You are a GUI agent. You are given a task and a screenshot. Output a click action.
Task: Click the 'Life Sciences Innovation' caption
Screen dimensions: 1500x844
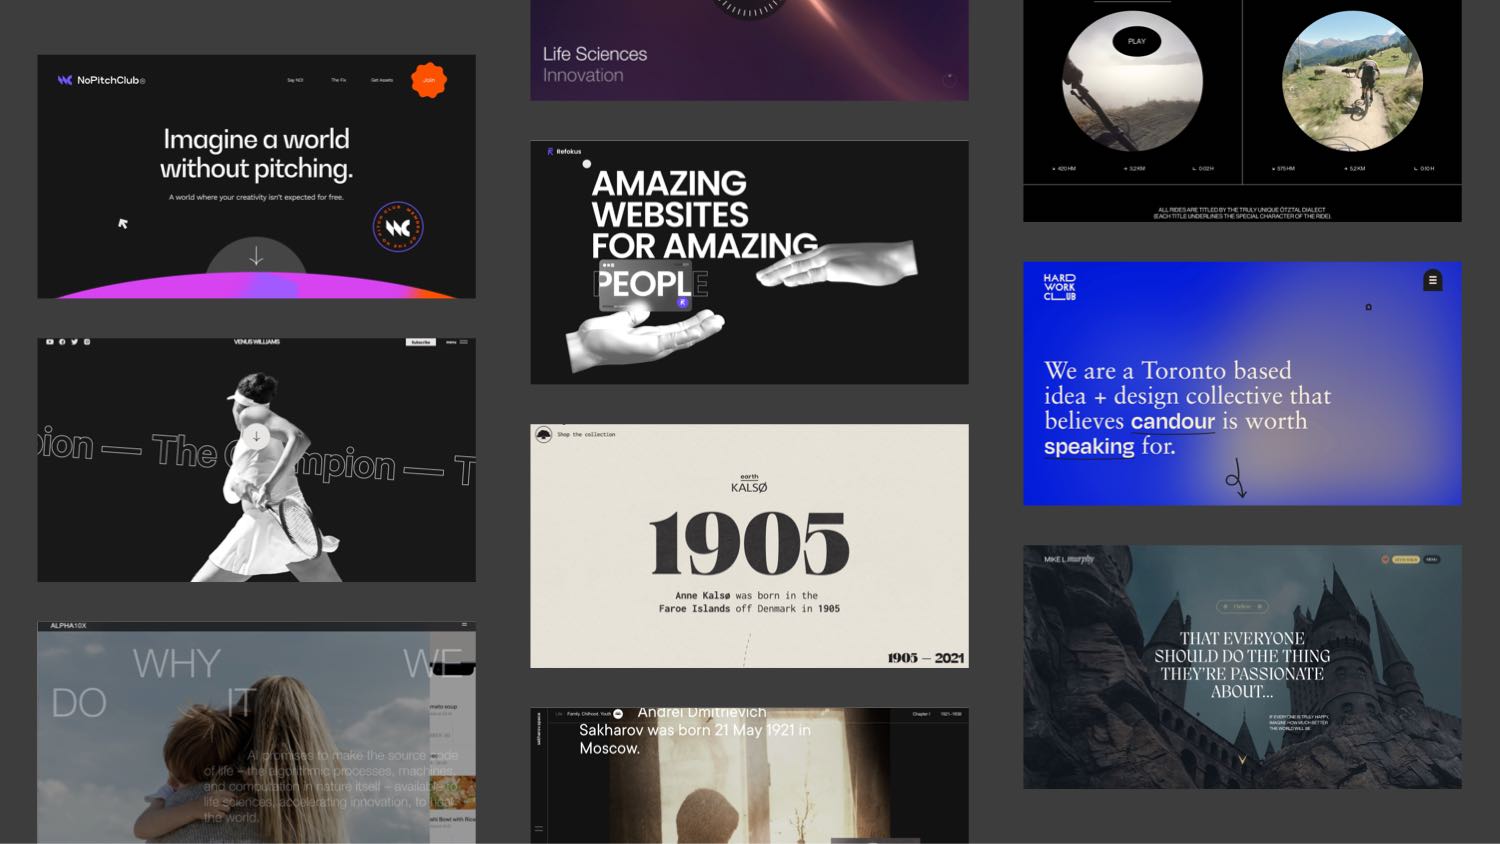pyautogui.click(x=595, y=64)
